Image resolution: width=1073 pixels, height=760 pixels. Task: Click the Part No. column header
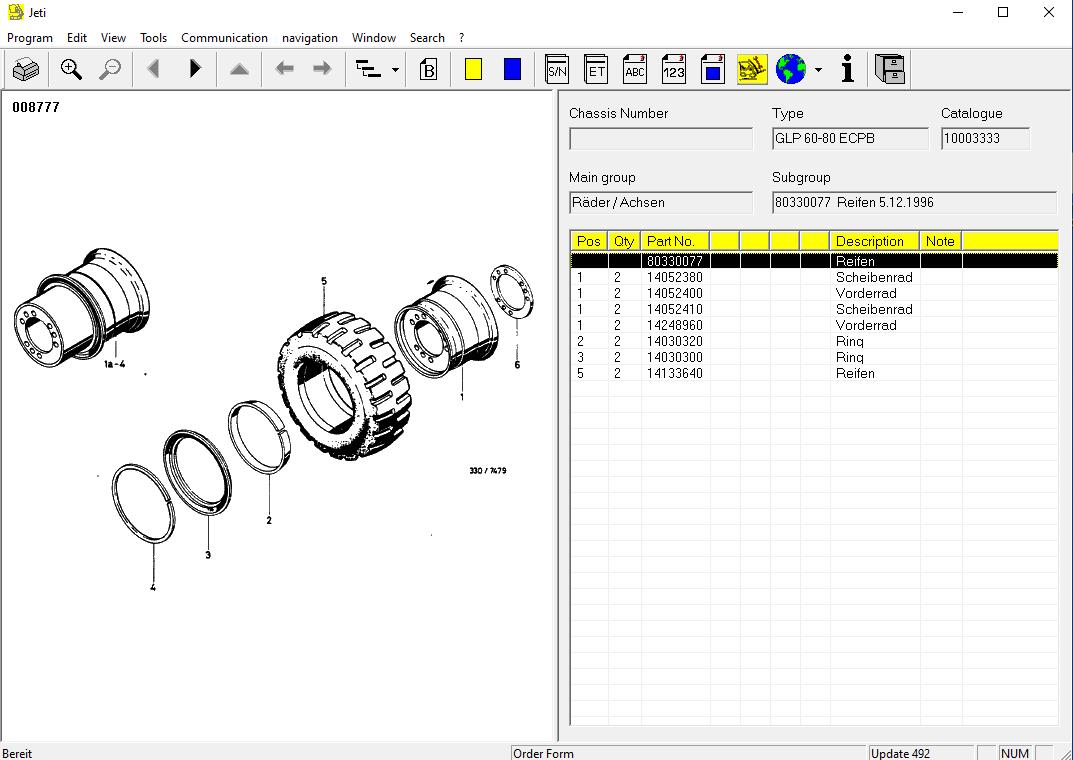point(675,241)
